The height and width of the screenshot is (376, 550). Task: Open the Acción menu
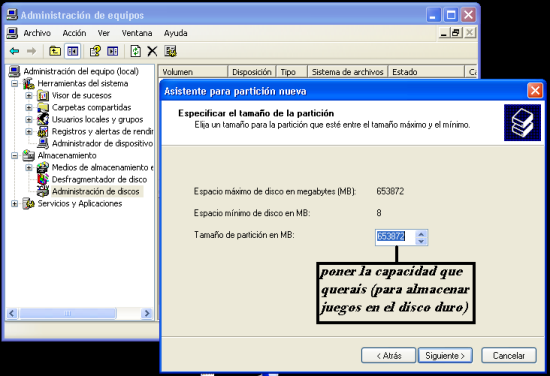click(74, 33)
